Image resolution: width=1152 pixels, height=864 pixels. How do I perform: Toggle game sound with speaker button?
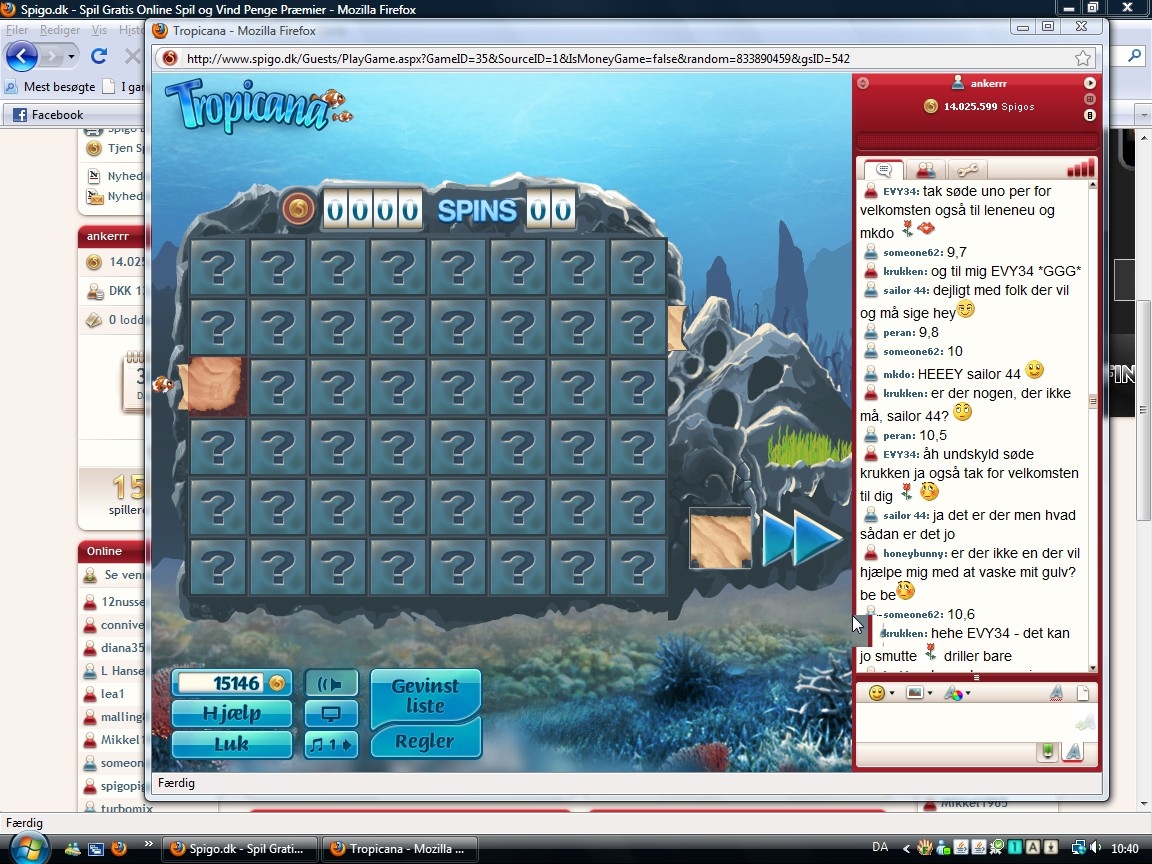click(x=331, y=684)
